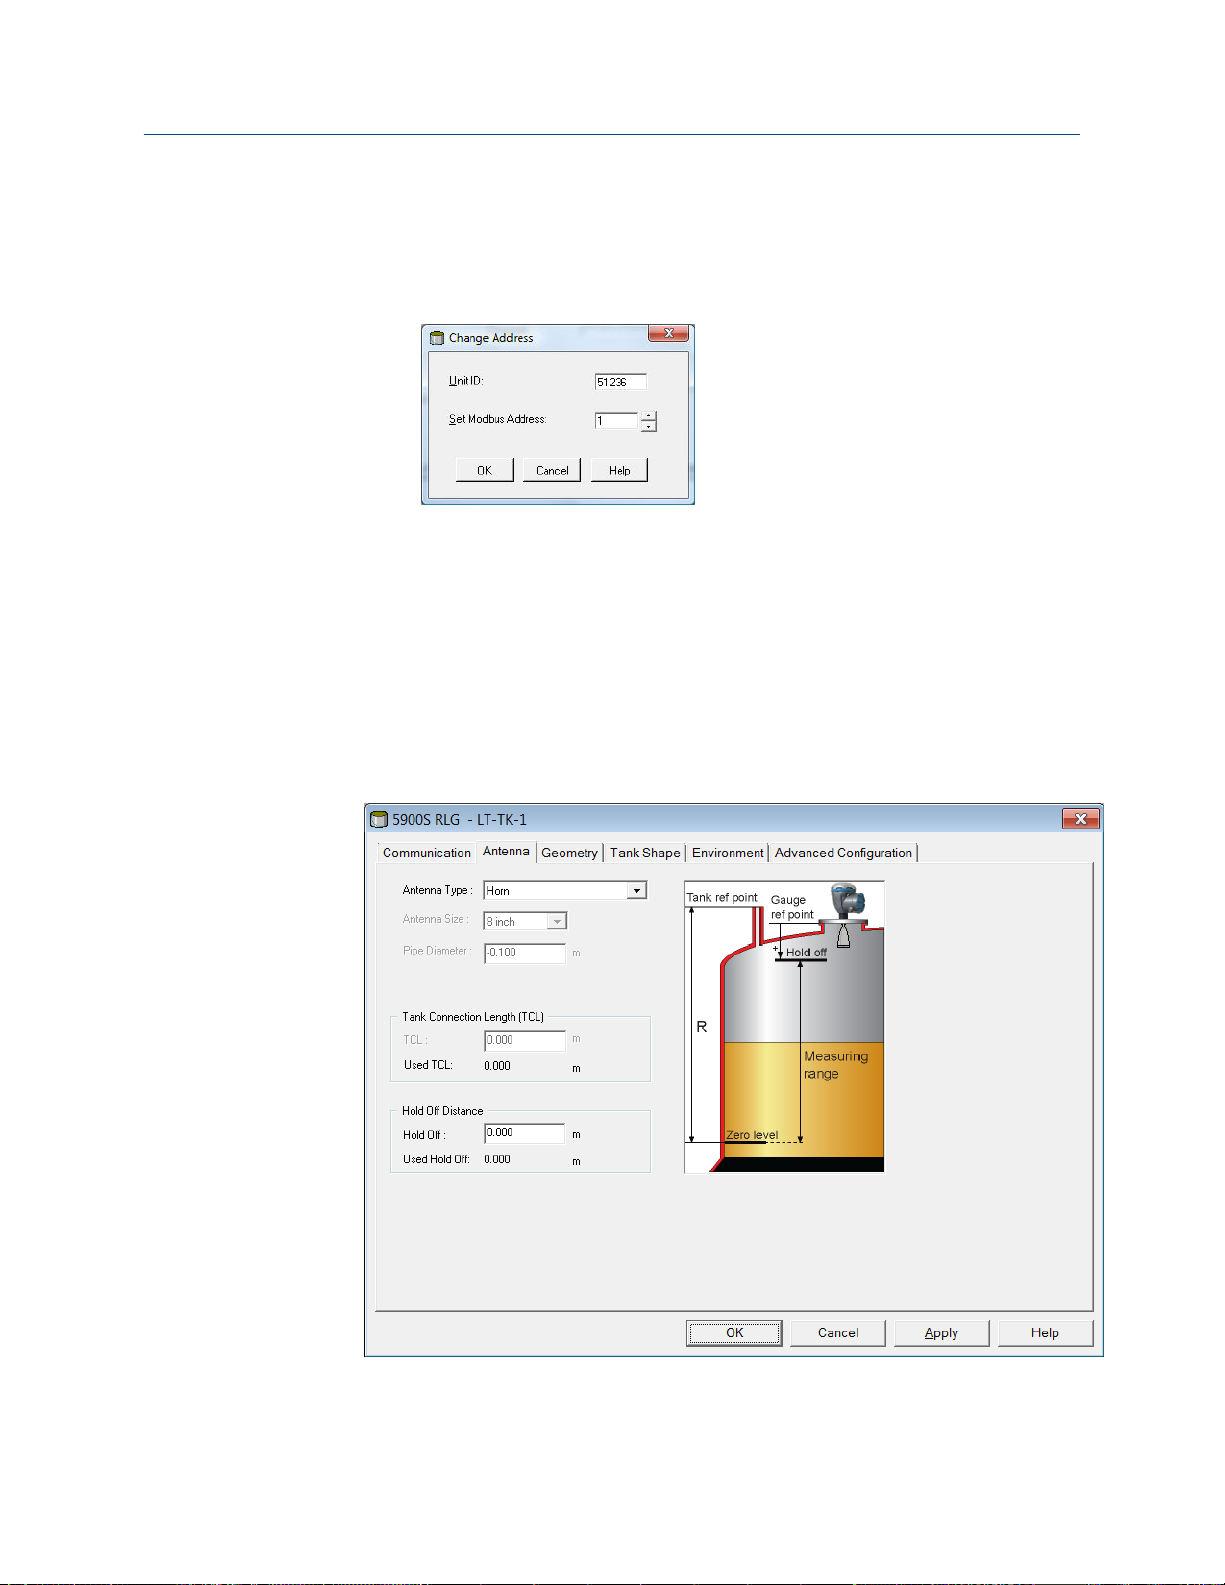Click the Unit ID input field
The image size is (1225, 1585).
pos(620,382)
